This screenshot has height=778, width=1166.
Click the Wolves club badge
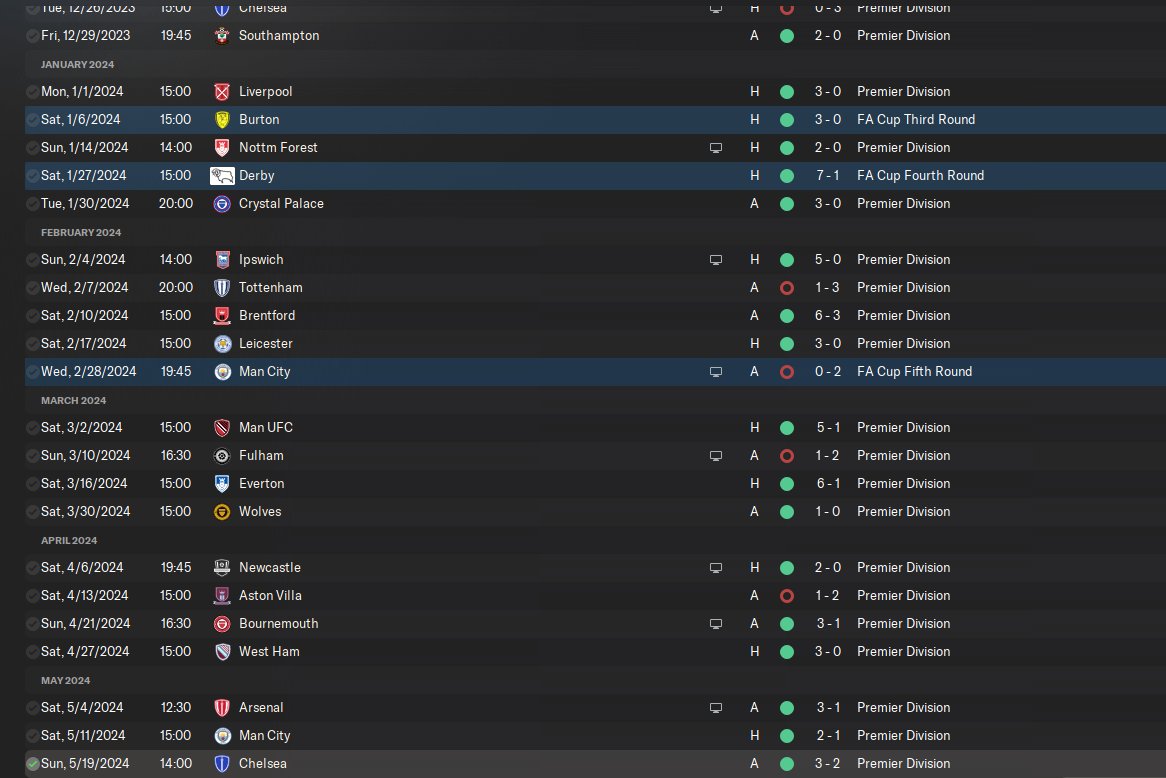[222, 512]
